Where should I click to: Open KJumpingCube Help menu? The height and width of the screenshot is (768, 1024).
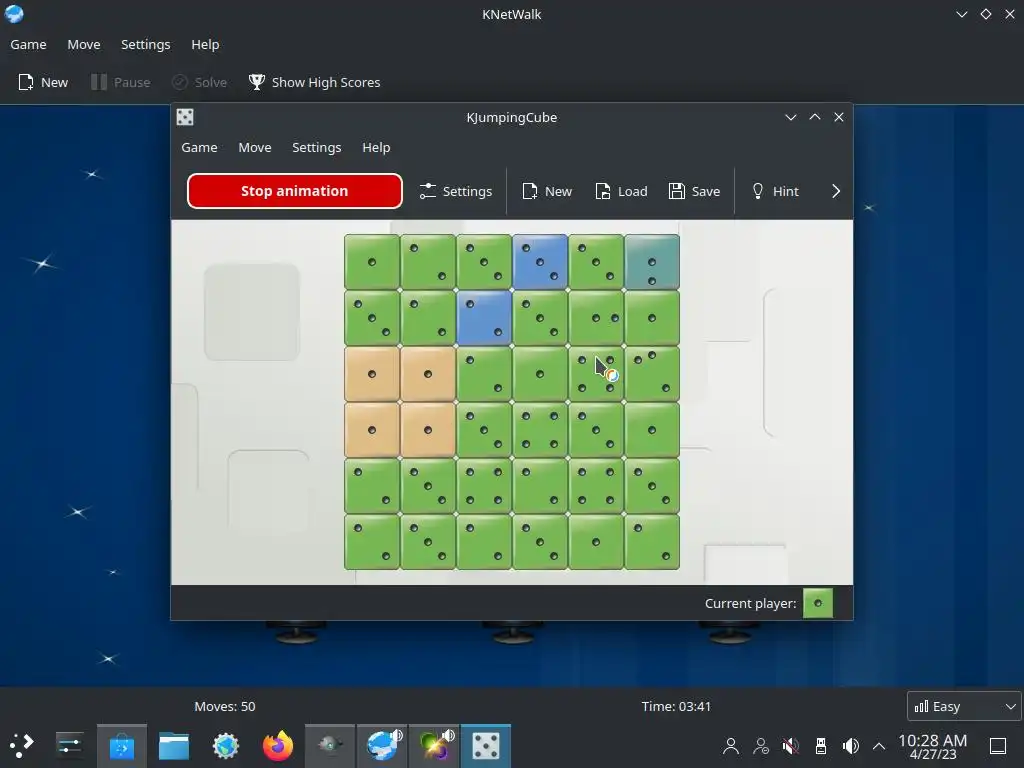[x=376, y=148]
